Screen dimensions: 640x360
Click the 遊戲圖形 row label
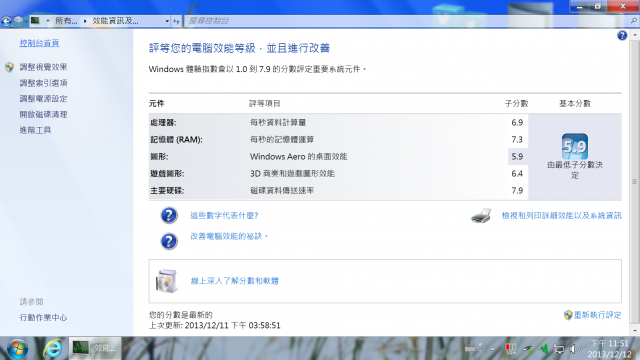[167, 173]
